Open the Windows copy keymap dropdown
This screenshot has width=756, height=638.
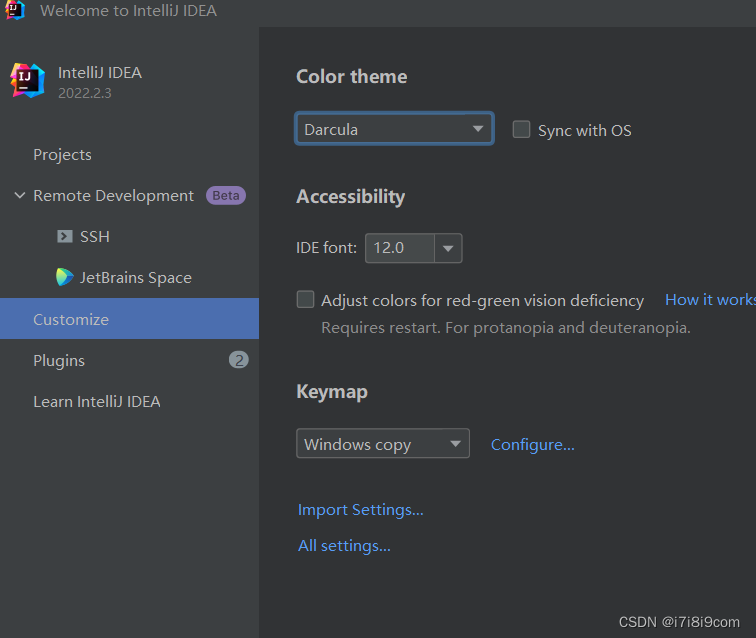point(383,443)
